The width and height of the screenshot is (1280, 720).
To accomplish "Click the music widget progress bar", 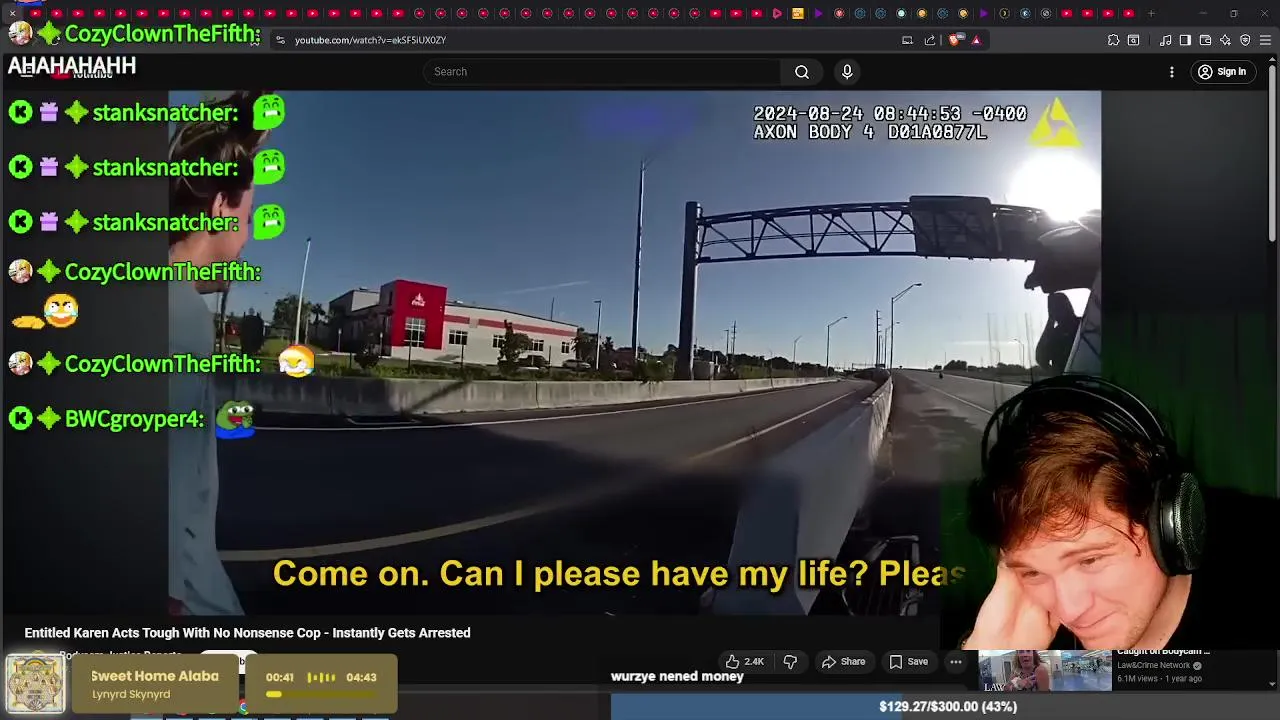I will click(x=320, y=694).
